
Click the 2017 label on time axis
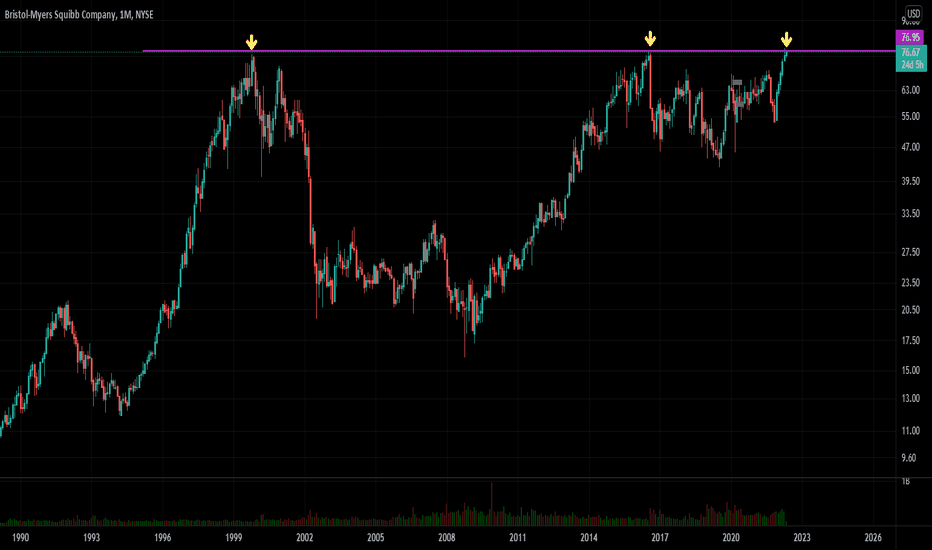pos(660,538)
